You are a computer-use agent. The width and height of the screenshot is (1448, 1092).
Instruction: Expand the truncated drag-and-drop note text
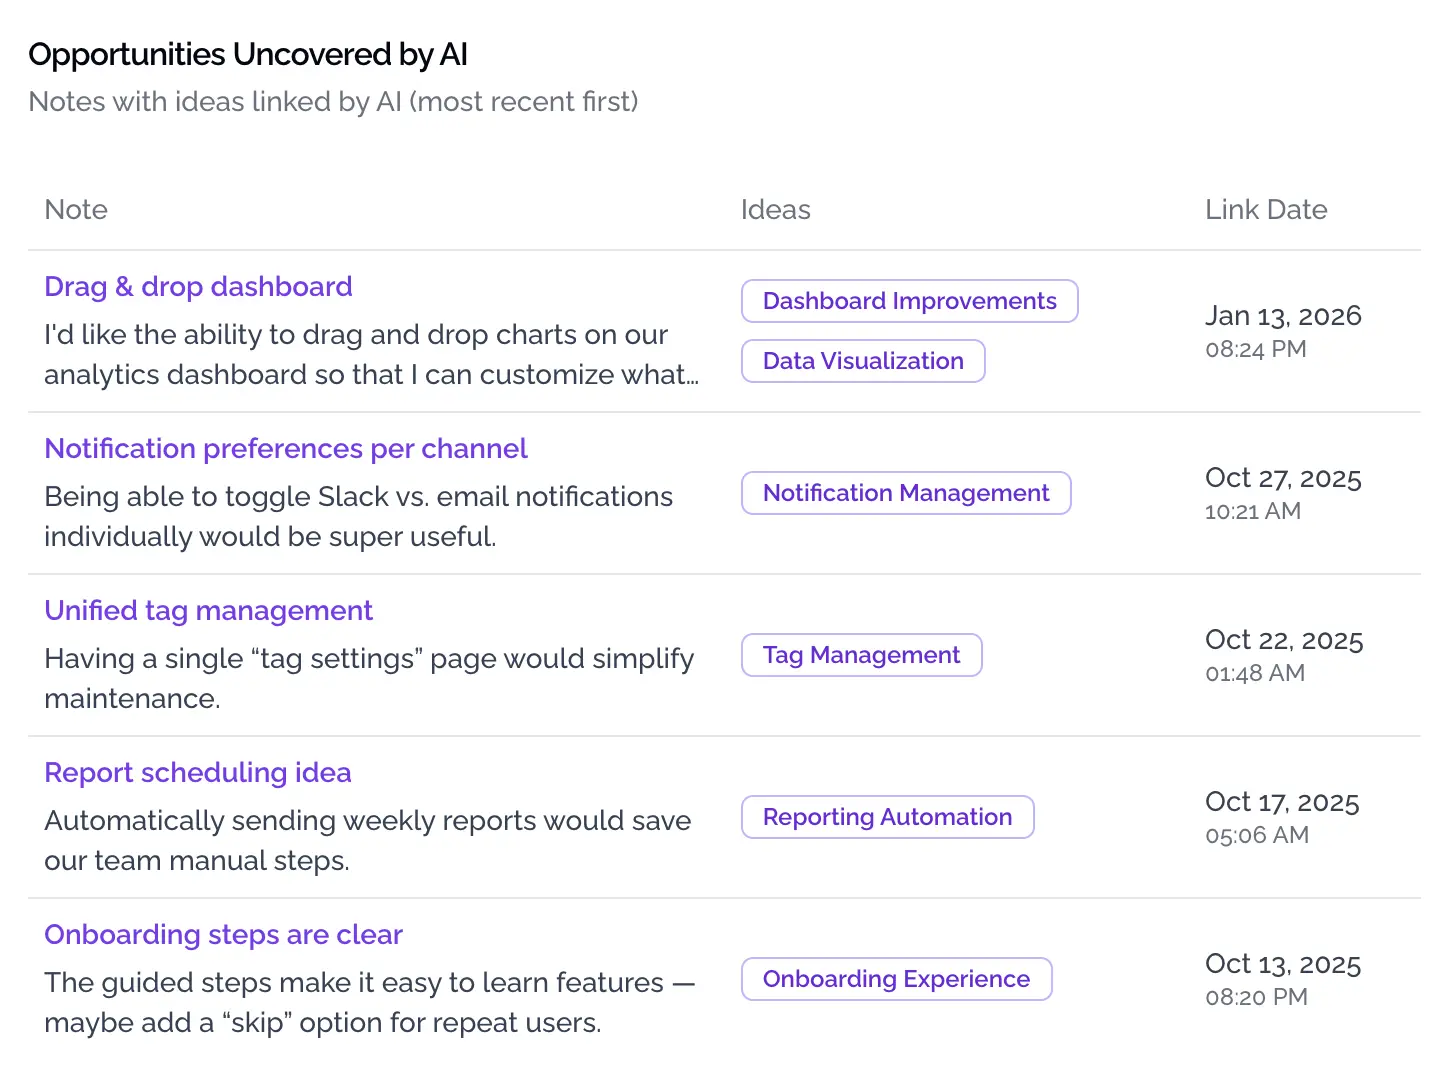point(371,355)
